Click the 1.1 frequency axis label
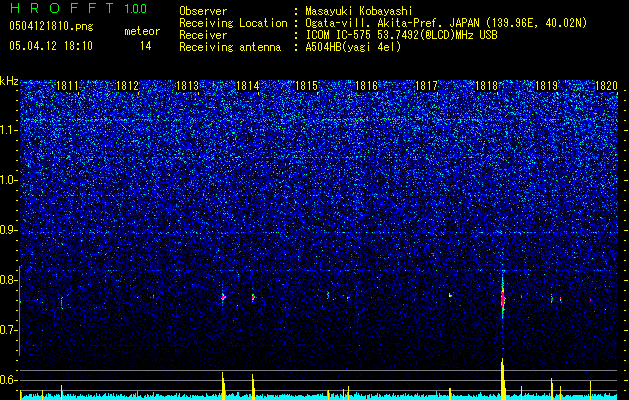Viewport: 629px width, 400px height. pyautogui.click(x=9, y=130)
